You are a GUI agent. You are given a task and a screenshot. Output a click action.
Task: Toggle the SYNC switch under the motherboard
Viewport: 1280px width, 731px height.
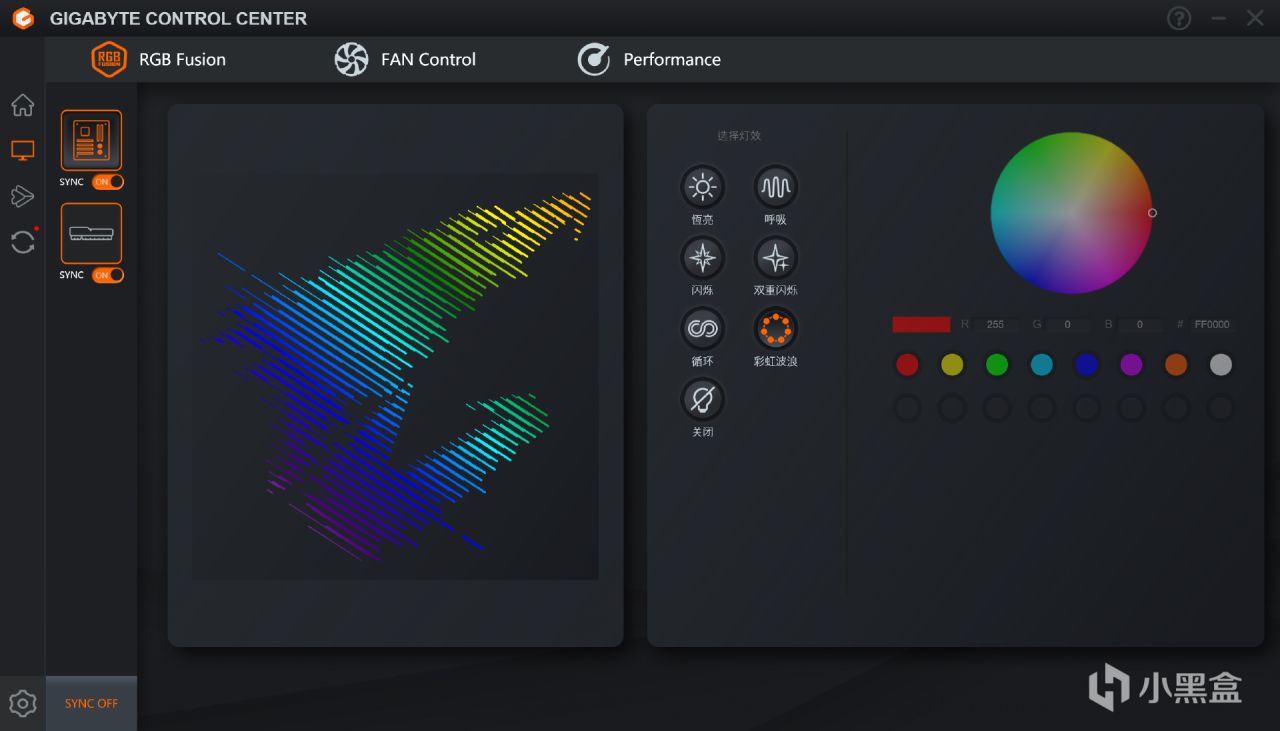click(108, 182)
